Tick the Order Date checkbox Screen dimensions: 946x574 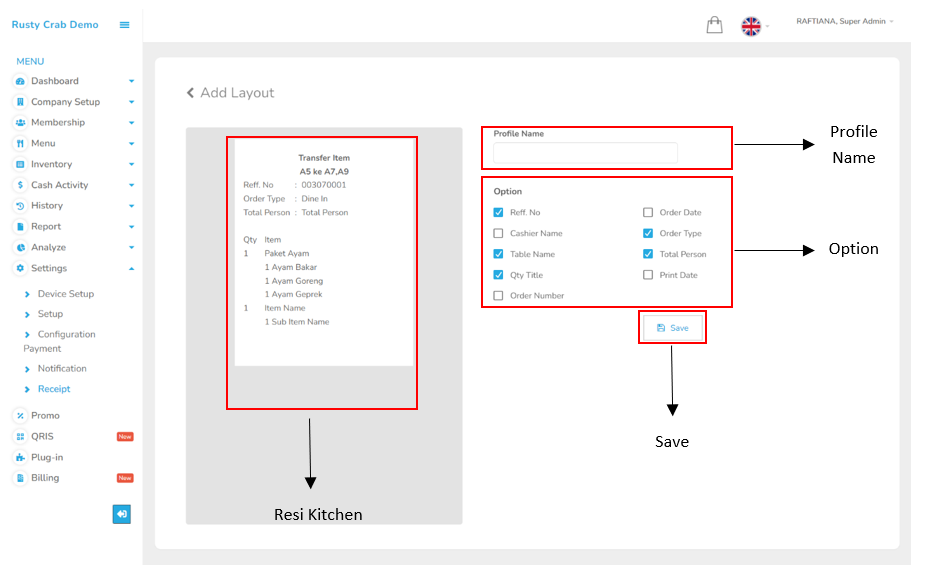click(648, 213)
